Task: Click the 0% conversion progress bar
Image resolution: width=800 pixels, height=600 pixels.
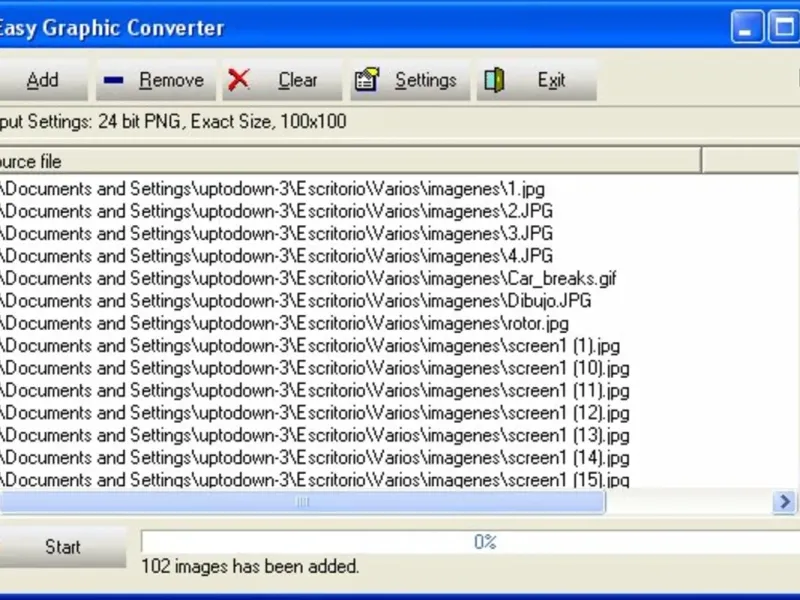Action: 470,541
